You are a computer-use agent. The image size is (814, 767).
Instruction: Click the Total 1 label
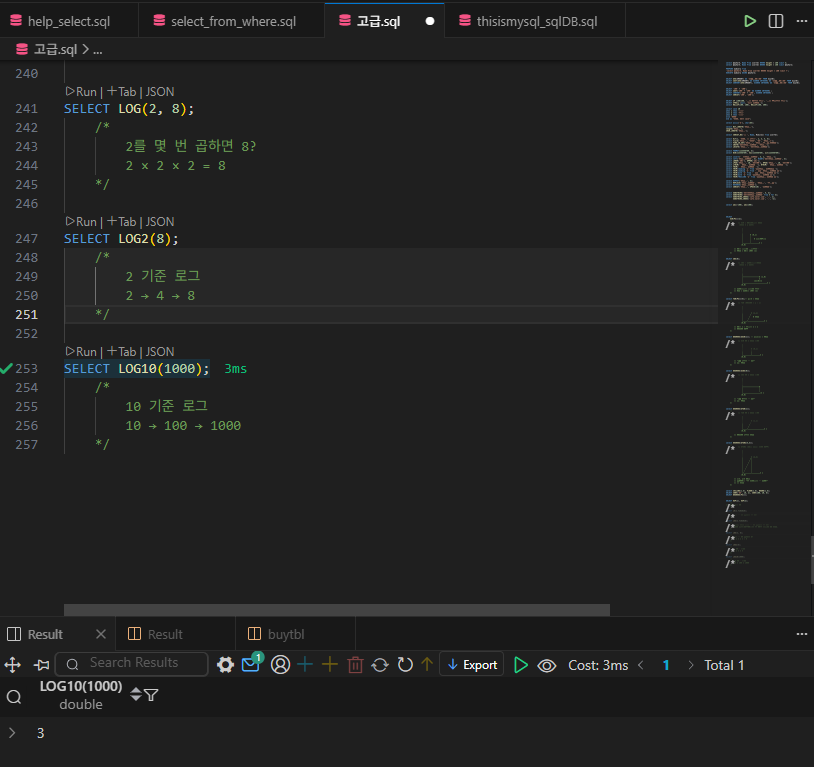tap(724, 665)
